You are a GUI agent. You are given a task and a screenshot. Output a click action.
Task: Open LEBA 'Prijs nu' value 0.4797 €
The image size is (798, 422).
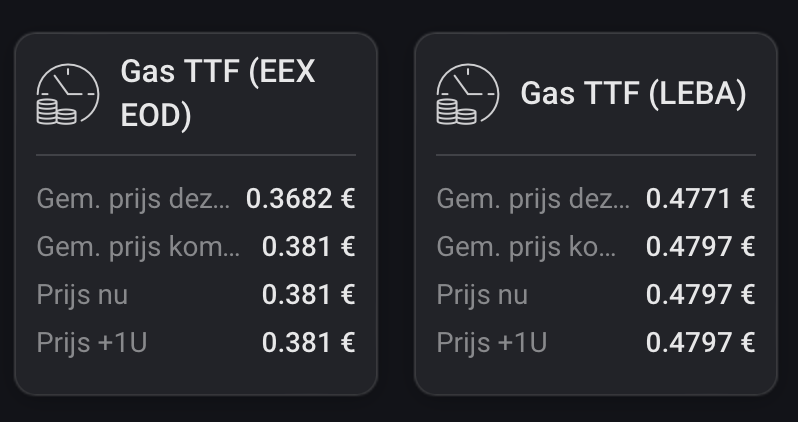[700, 295]
